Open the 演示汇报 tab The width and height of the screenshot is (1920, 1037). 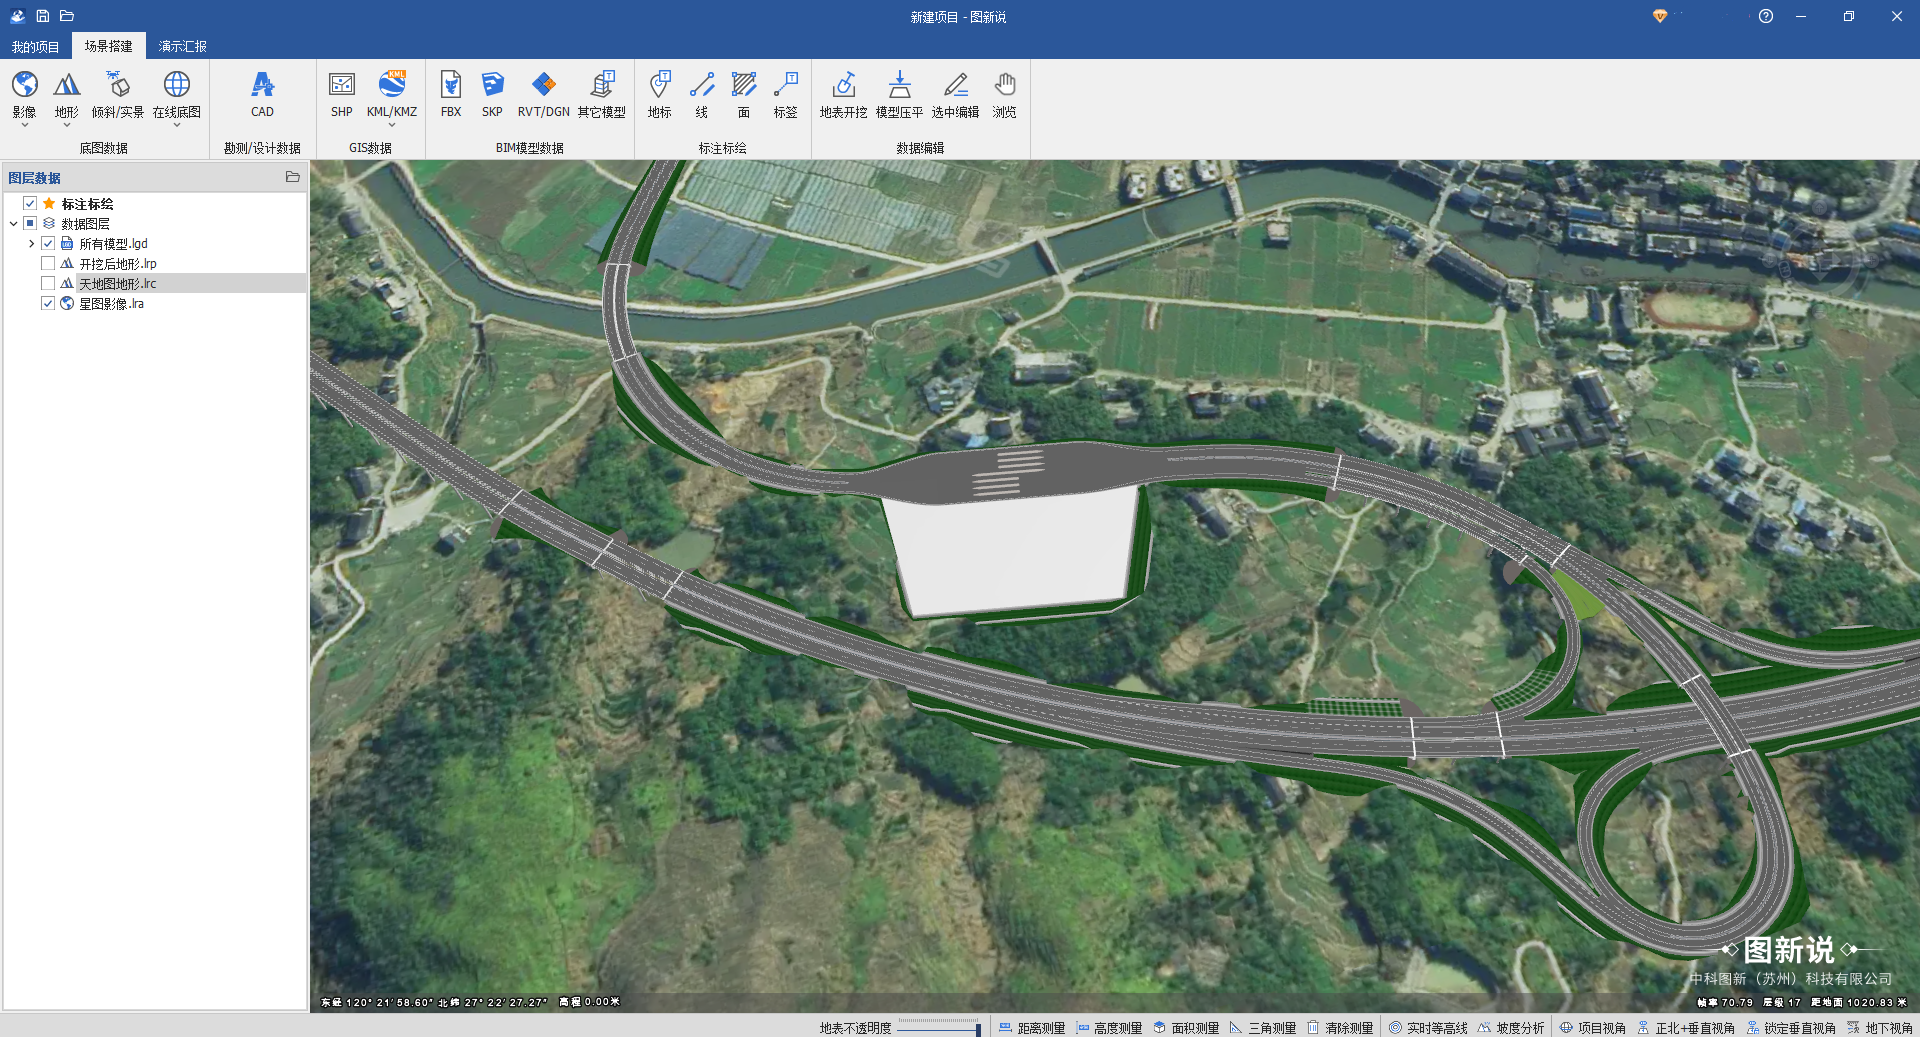tap(182, 47)
